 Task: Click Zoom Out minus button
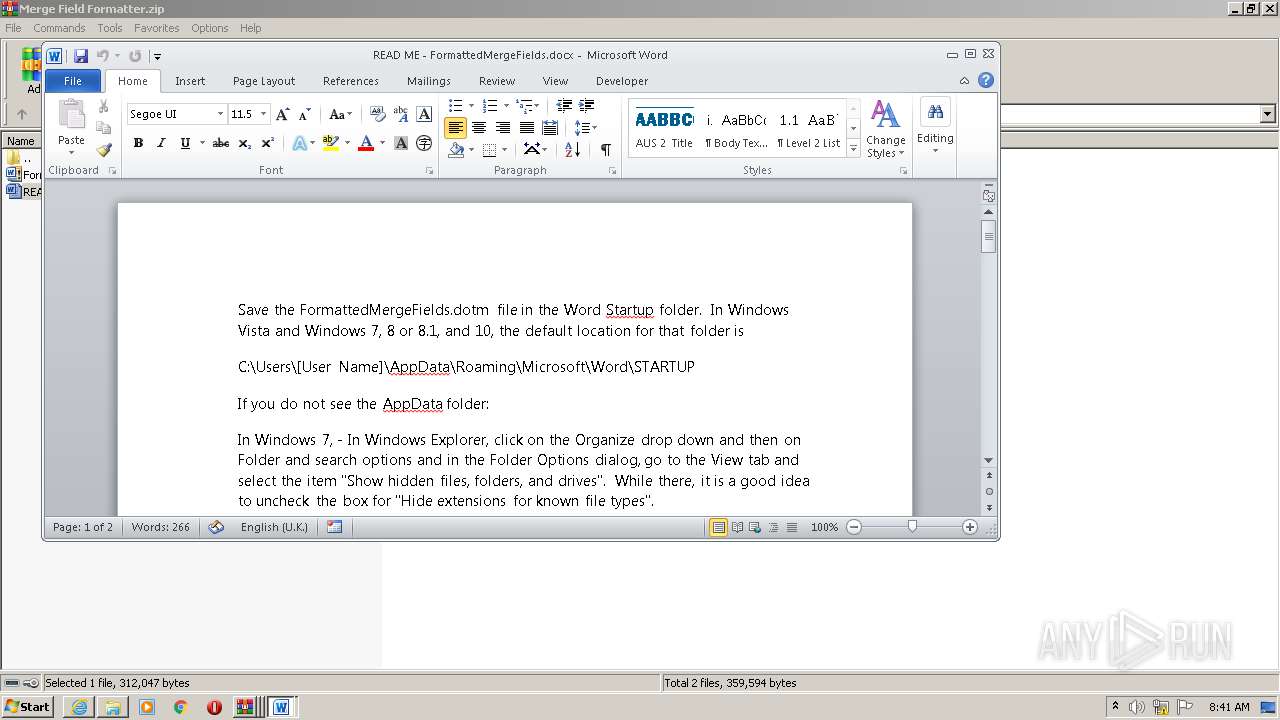coord(854,527)
